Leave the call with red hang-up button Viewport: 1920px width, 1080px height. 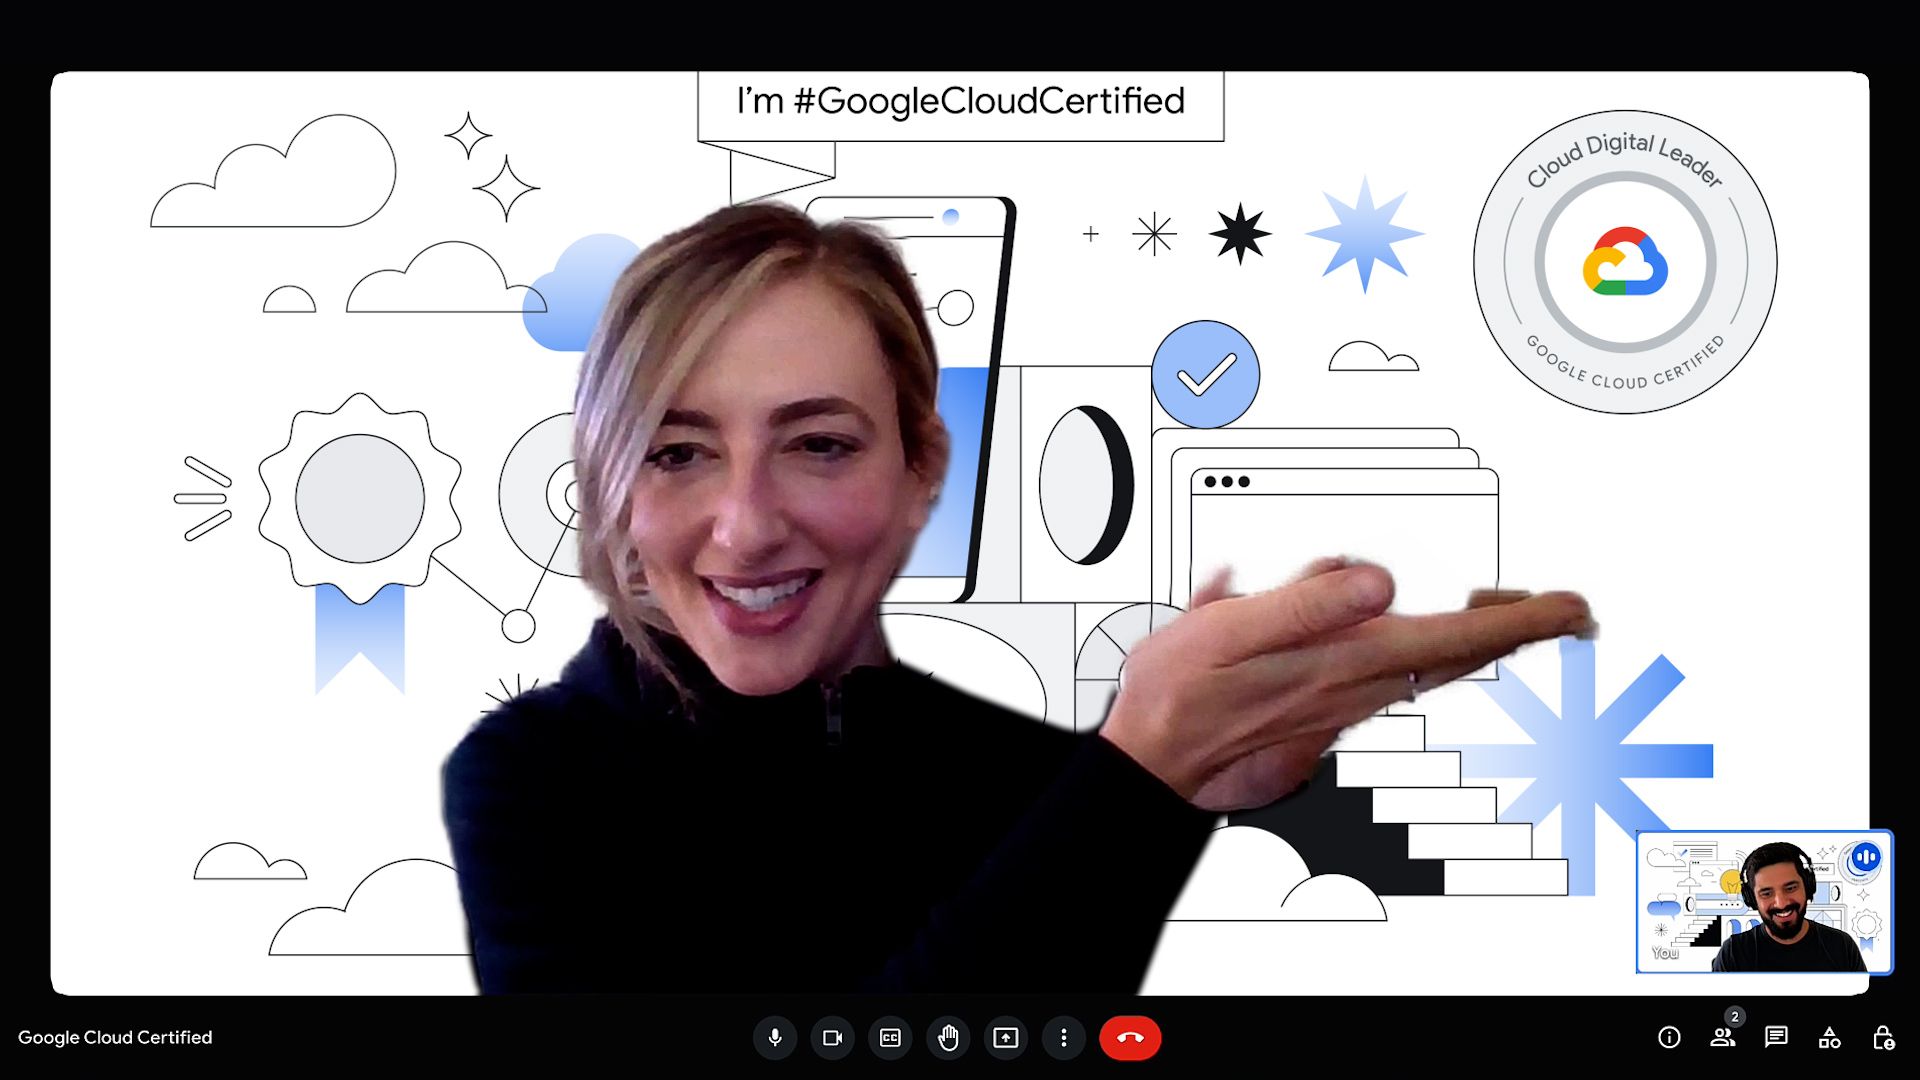point(1130,1038)
